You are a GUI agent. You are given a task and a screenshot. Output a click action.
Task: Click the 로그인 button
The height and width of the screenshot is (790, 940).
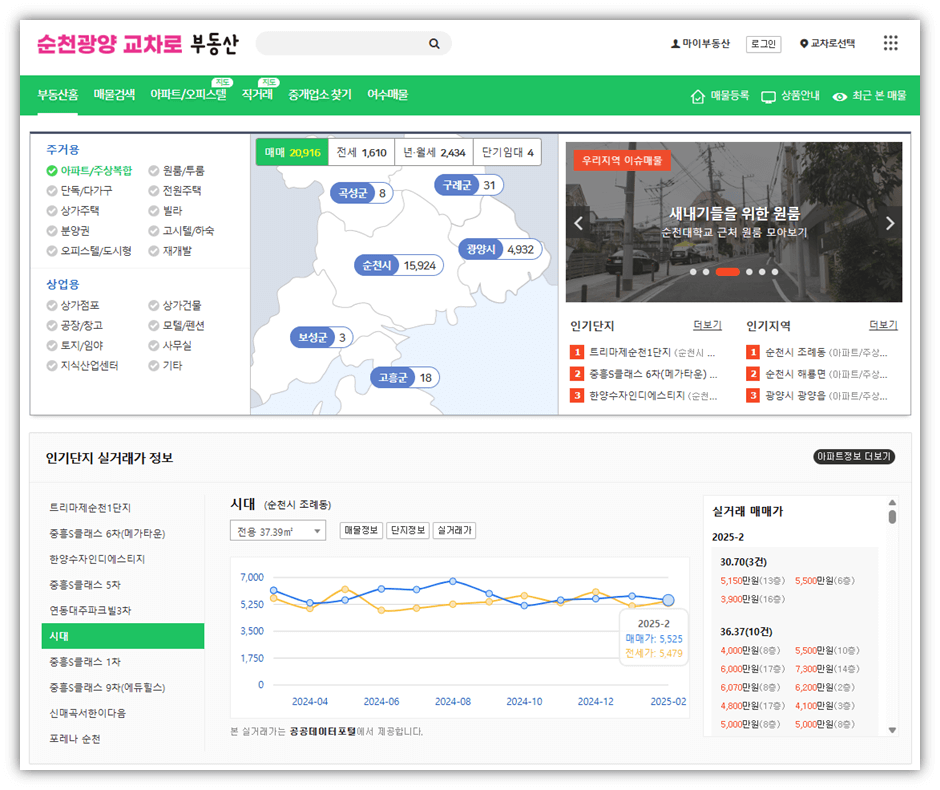[x=763, y=43]
